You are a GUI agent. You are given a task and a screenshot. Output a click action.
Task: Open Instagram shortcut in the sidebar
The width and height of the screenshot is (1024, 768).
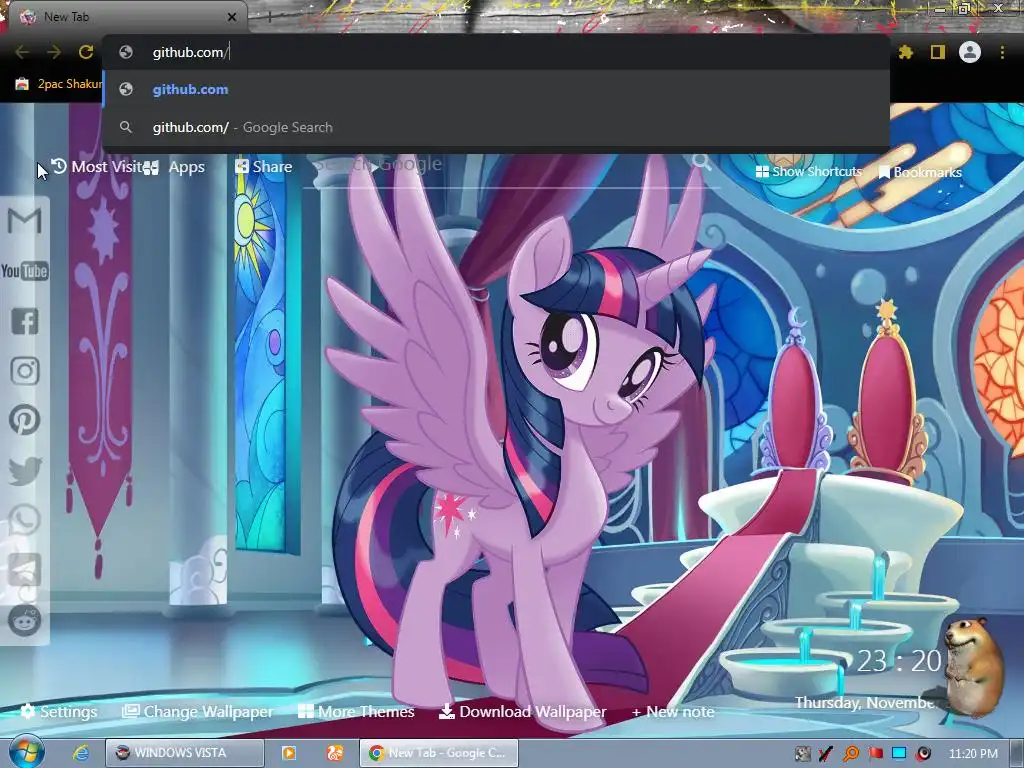coord(25,370)
